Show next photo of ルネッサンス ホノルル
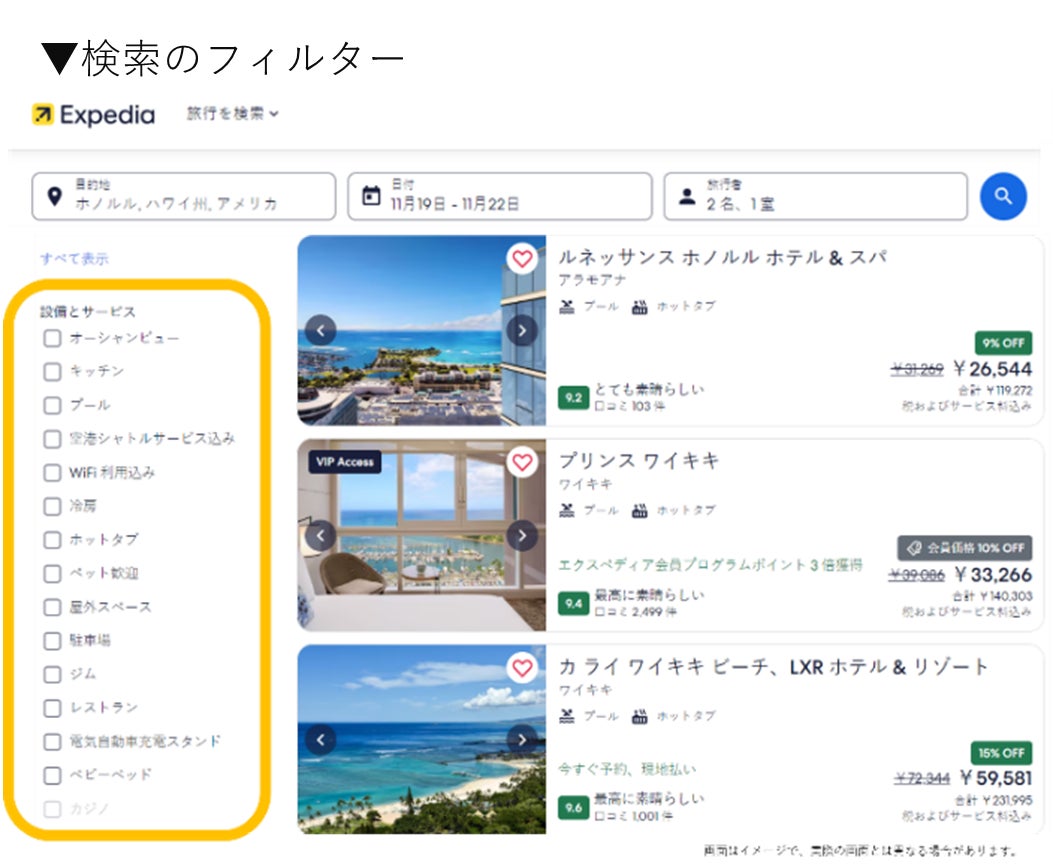This screenshot has width=1053, height=867. [x=522, y=330]
